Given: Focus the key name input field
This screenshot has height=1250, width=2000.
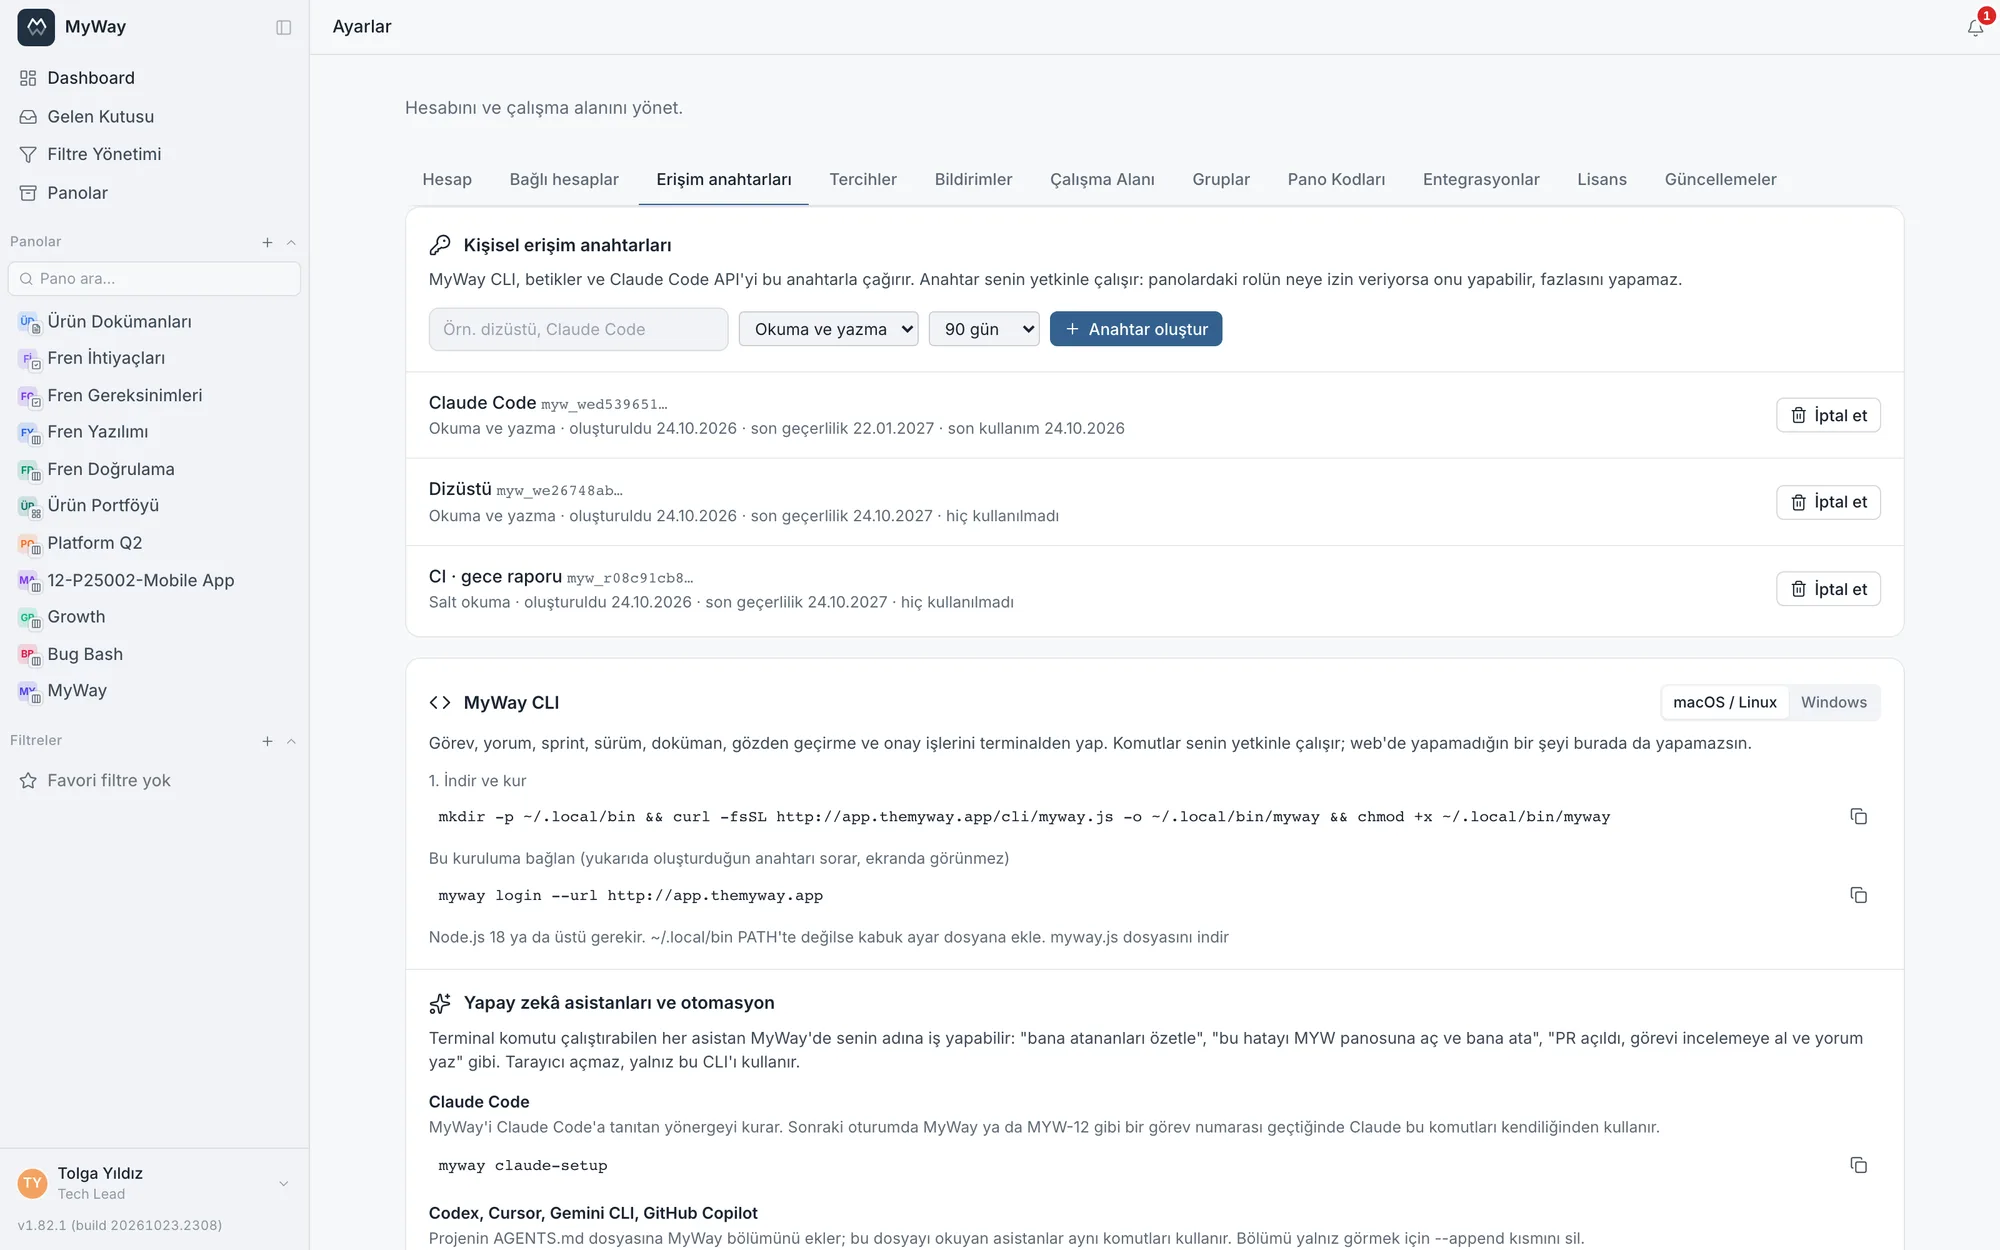Looking at the screenshot, I should coord(578,329).
